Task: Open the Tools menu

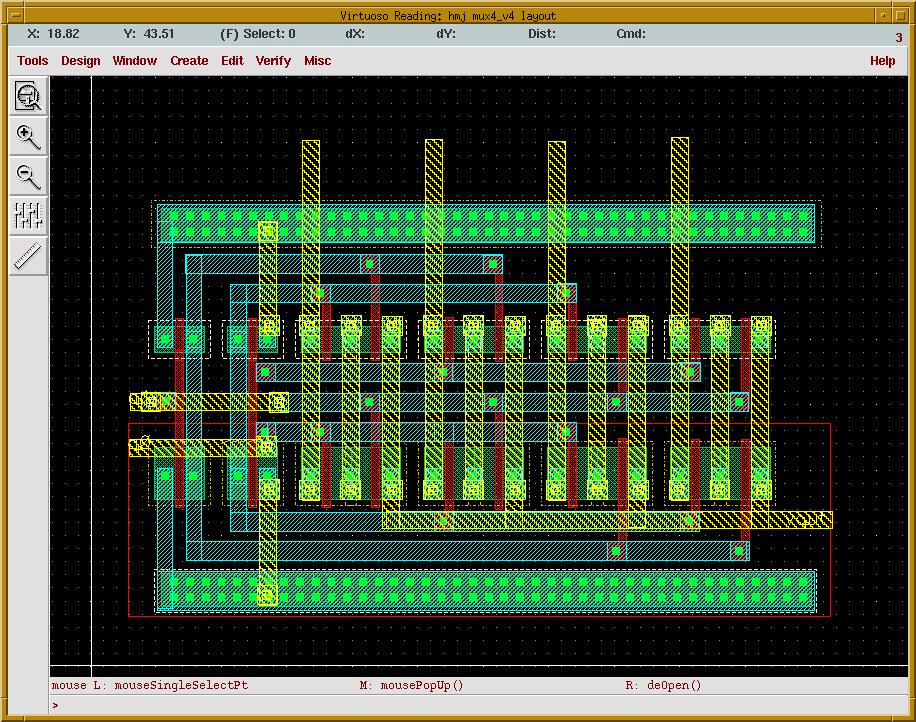Action: pos(32,61)
